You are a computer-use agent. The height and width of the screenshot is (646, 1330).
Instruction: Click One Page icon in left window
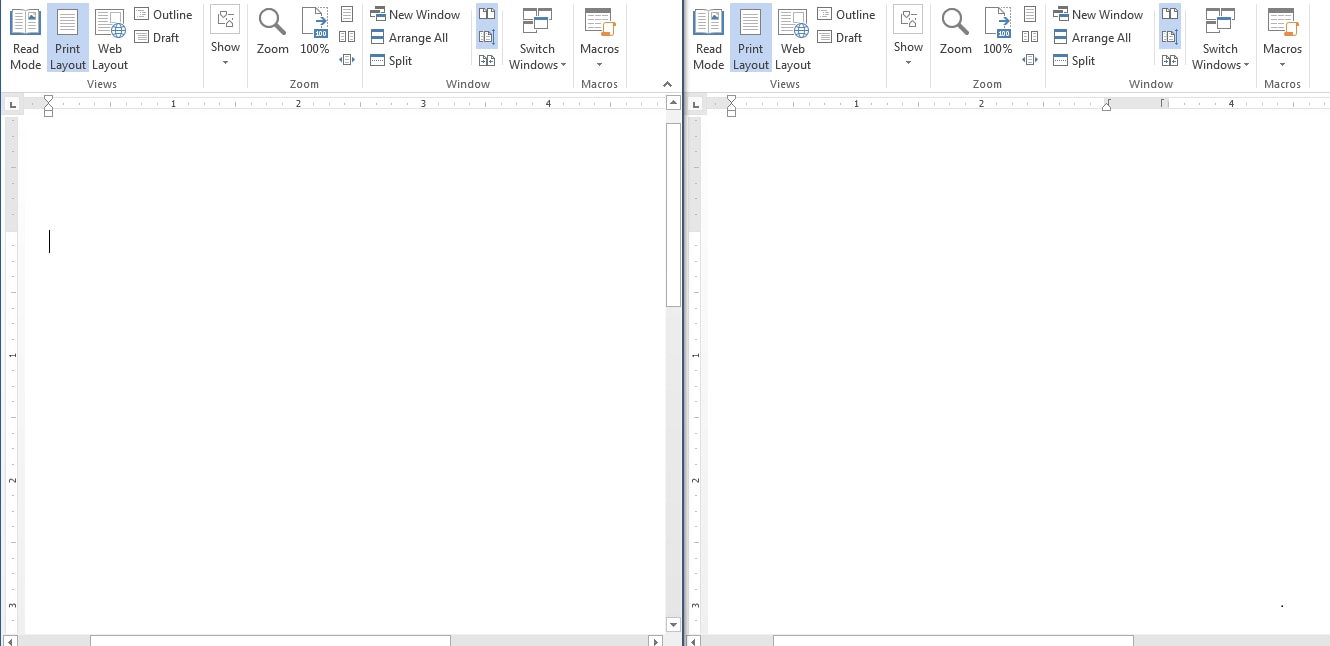click(x=347, y=14)
